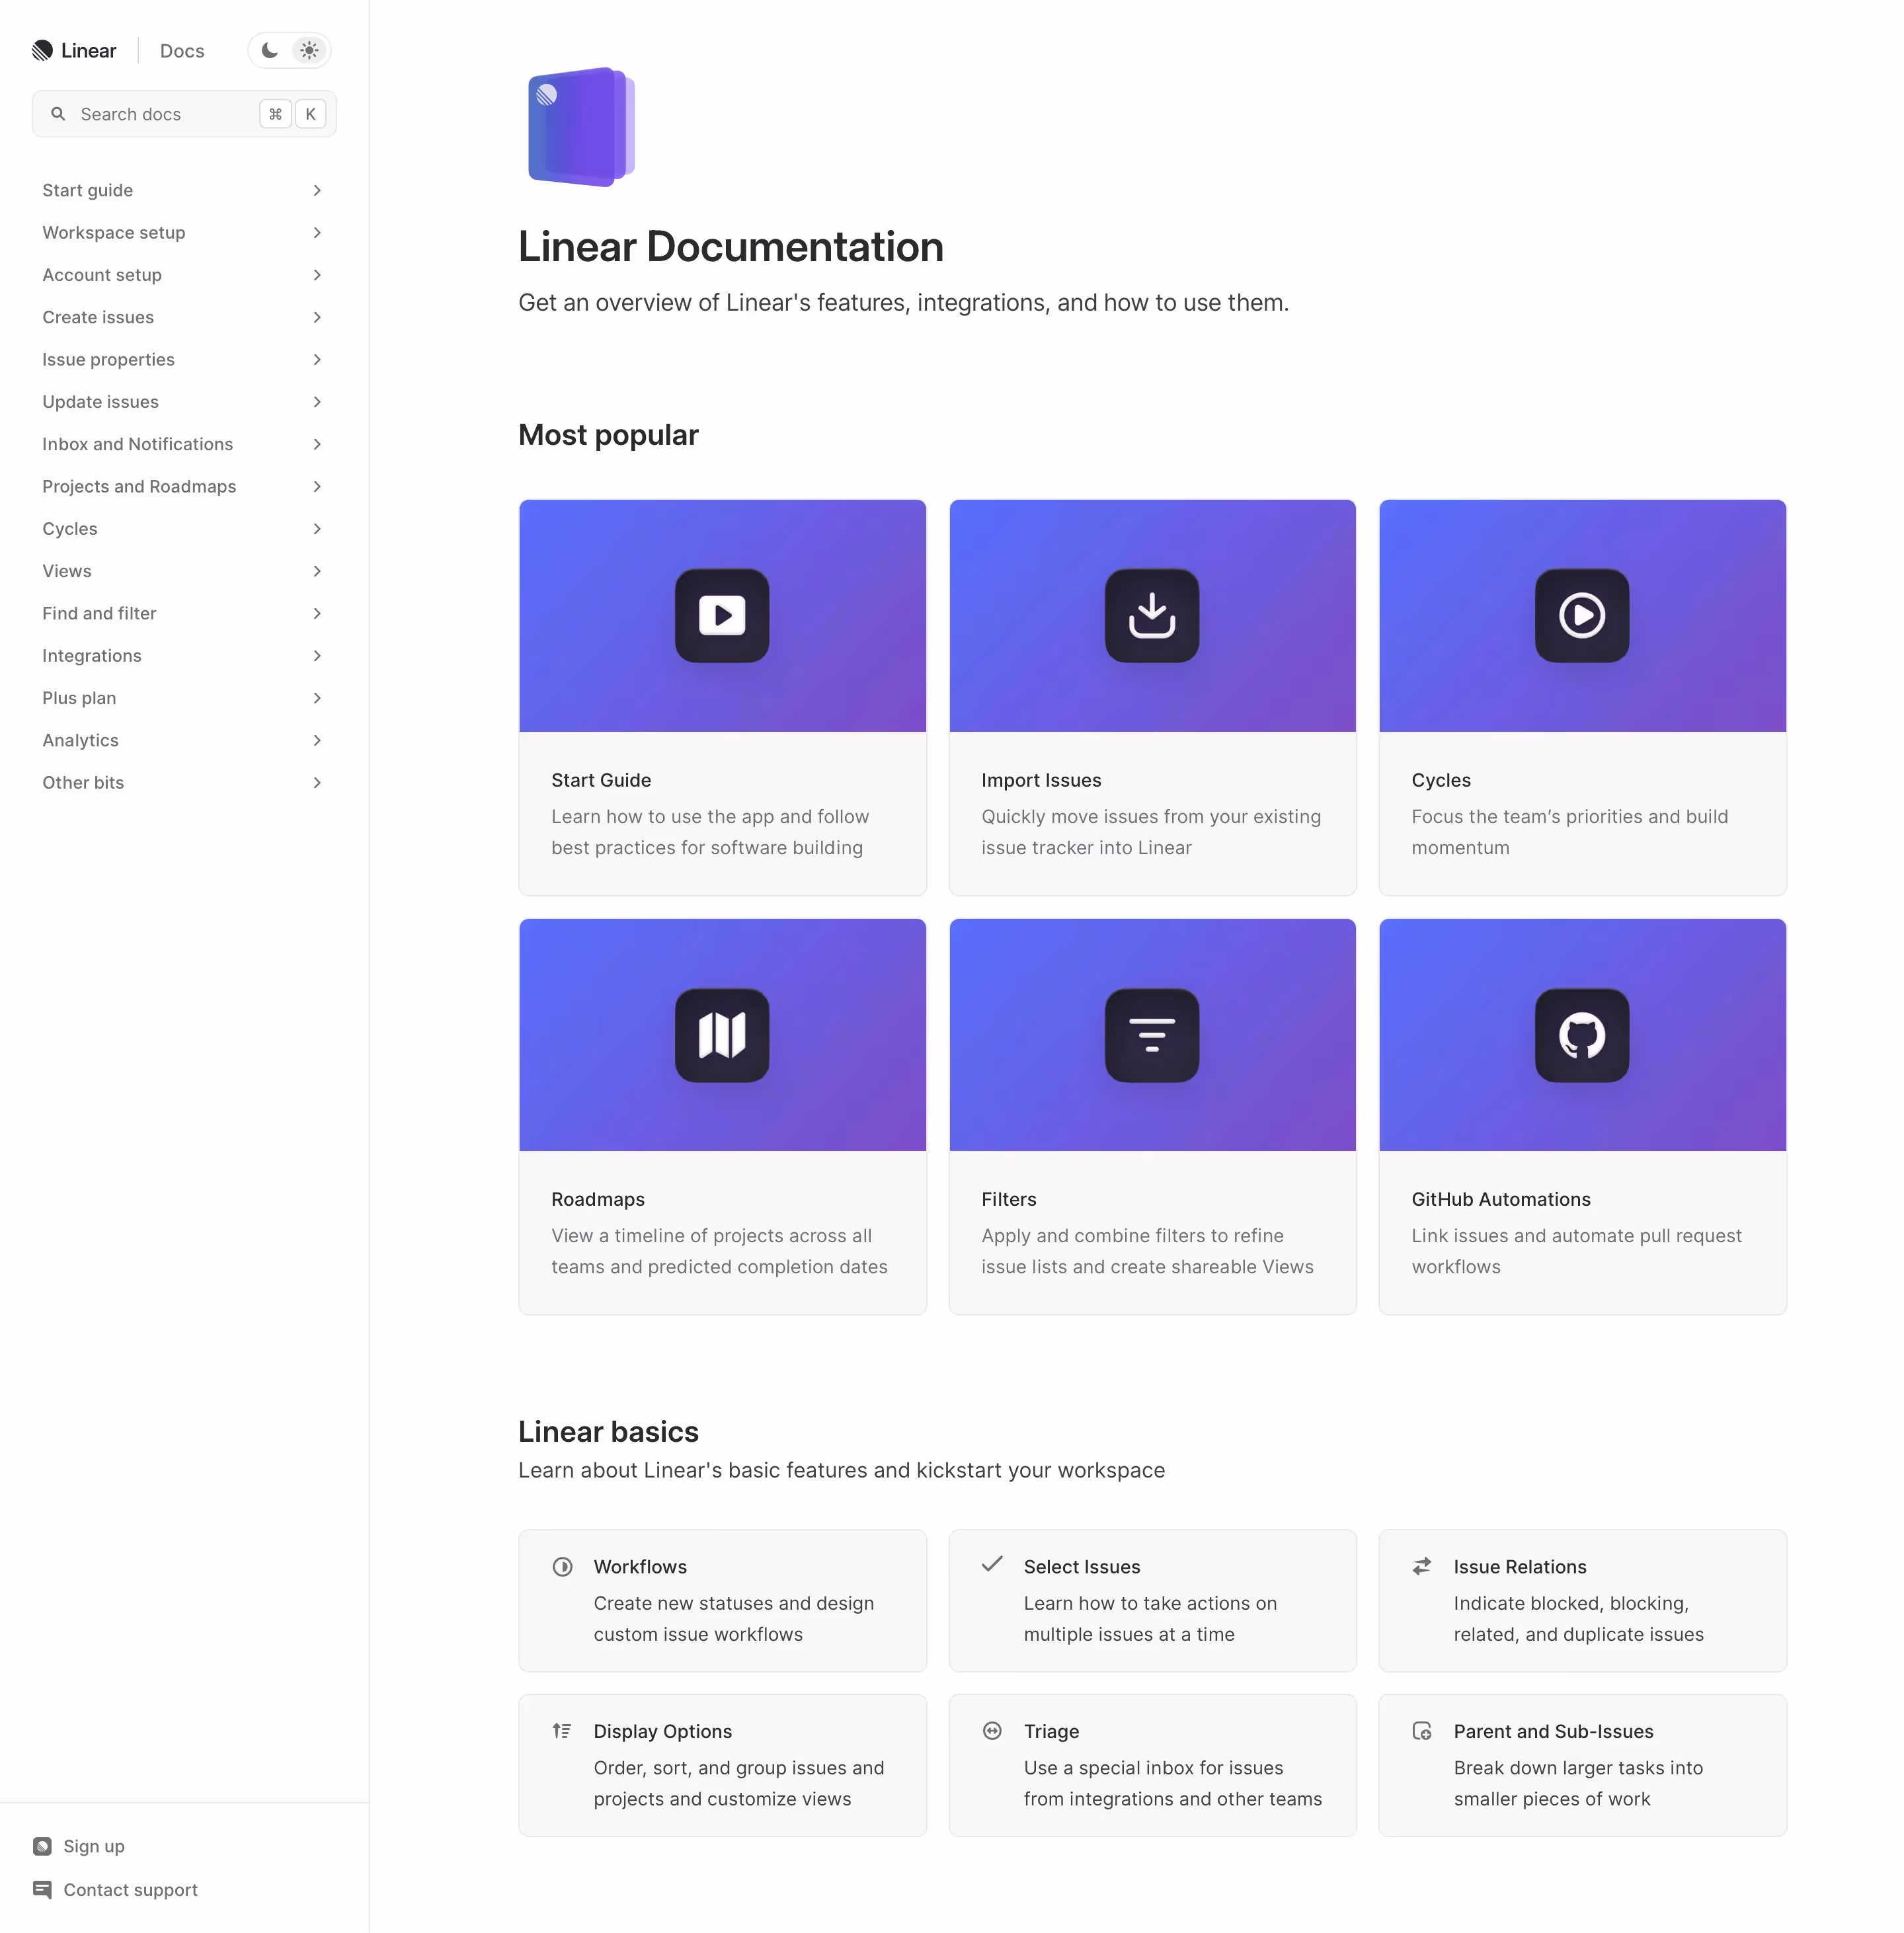Open the Docs navigation item

coord(181,50)
